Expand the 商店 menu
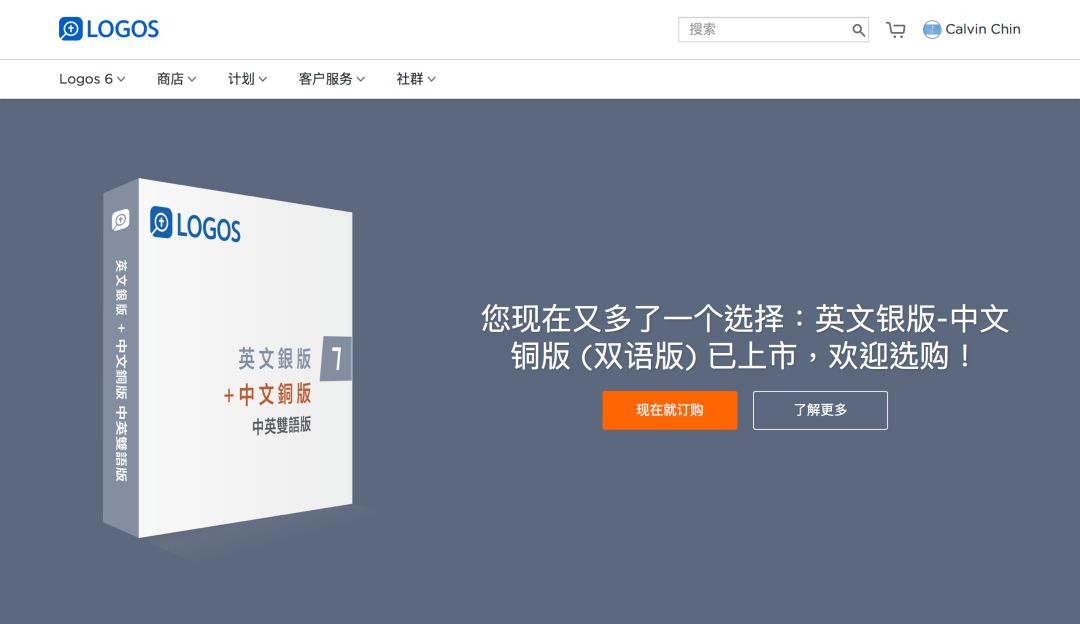The height and width of the screenshot is (624, 1080). point(176,79)
